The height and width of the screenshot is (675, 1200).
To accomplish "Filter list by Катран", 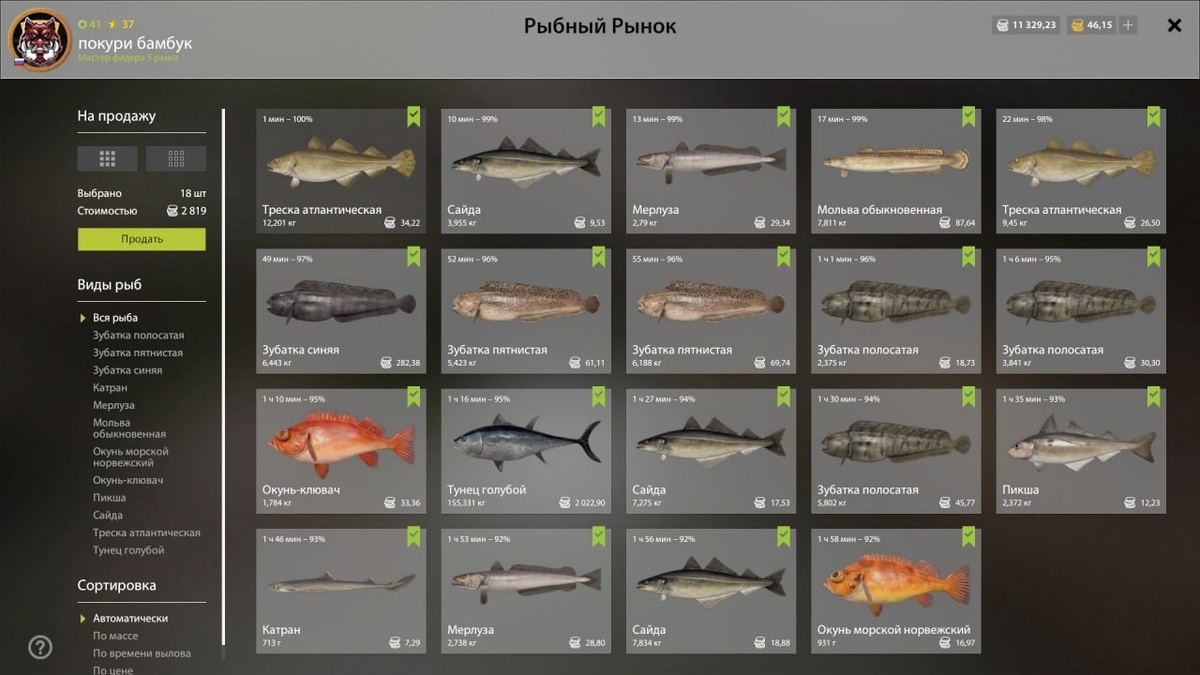I will (110, 387).
